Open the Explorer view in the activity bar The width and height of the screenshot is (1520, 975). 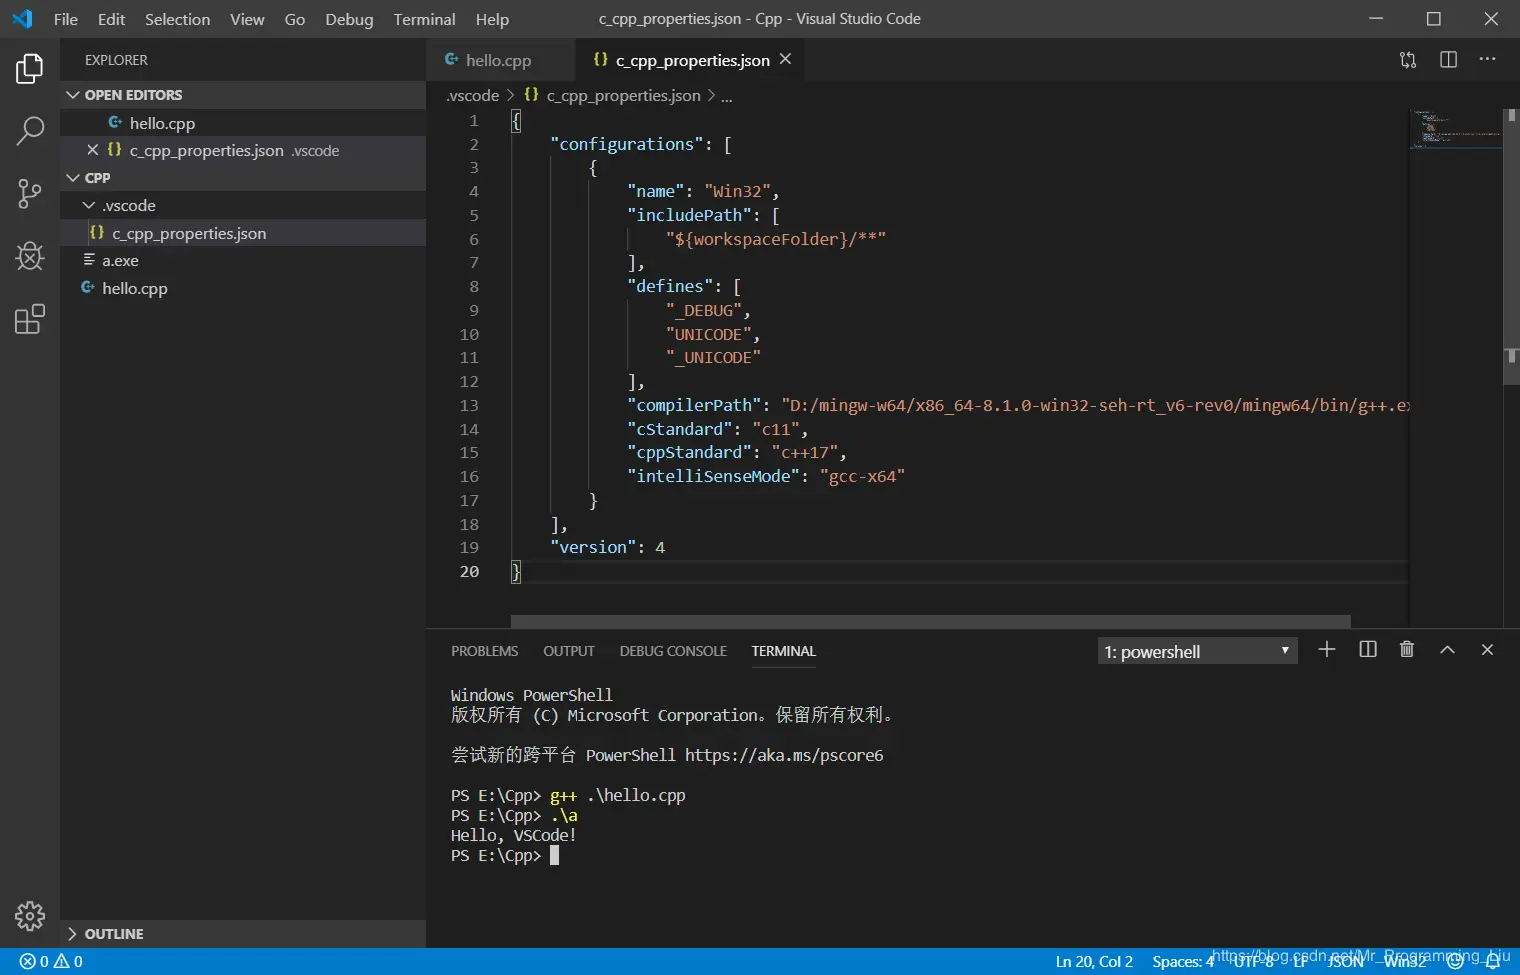coord(30,69)
